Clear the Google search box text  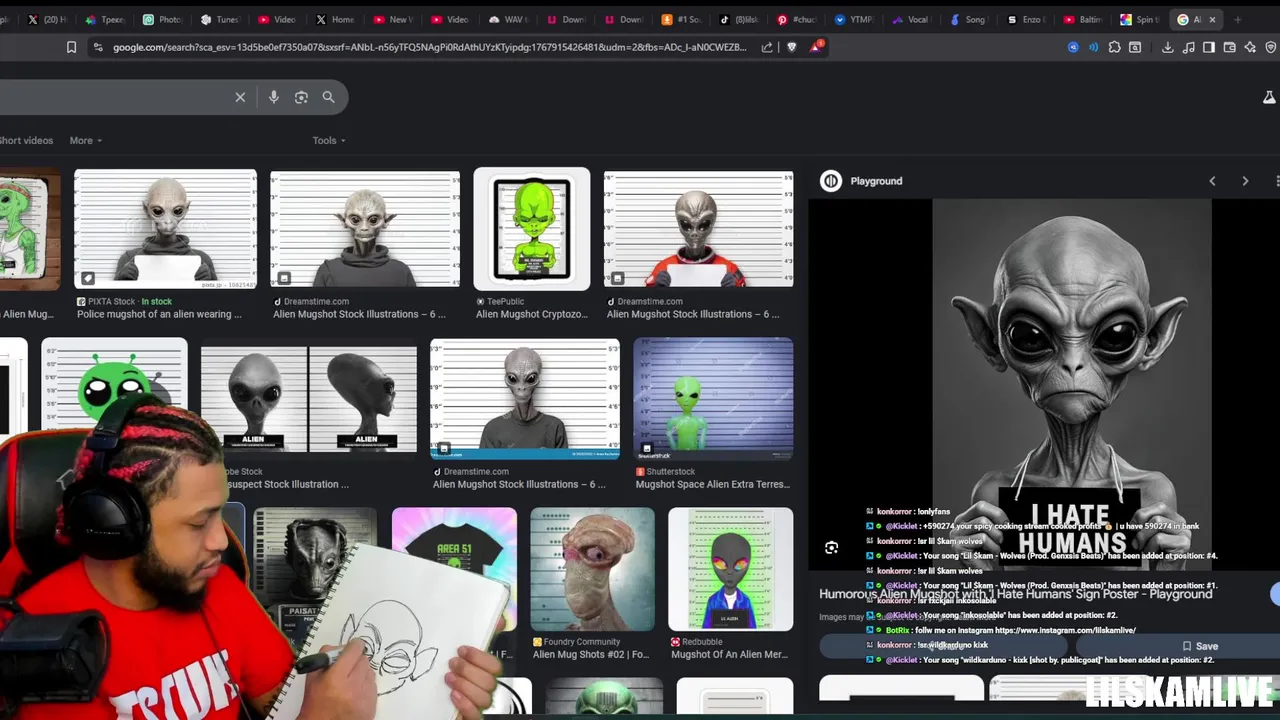(240, 97)
